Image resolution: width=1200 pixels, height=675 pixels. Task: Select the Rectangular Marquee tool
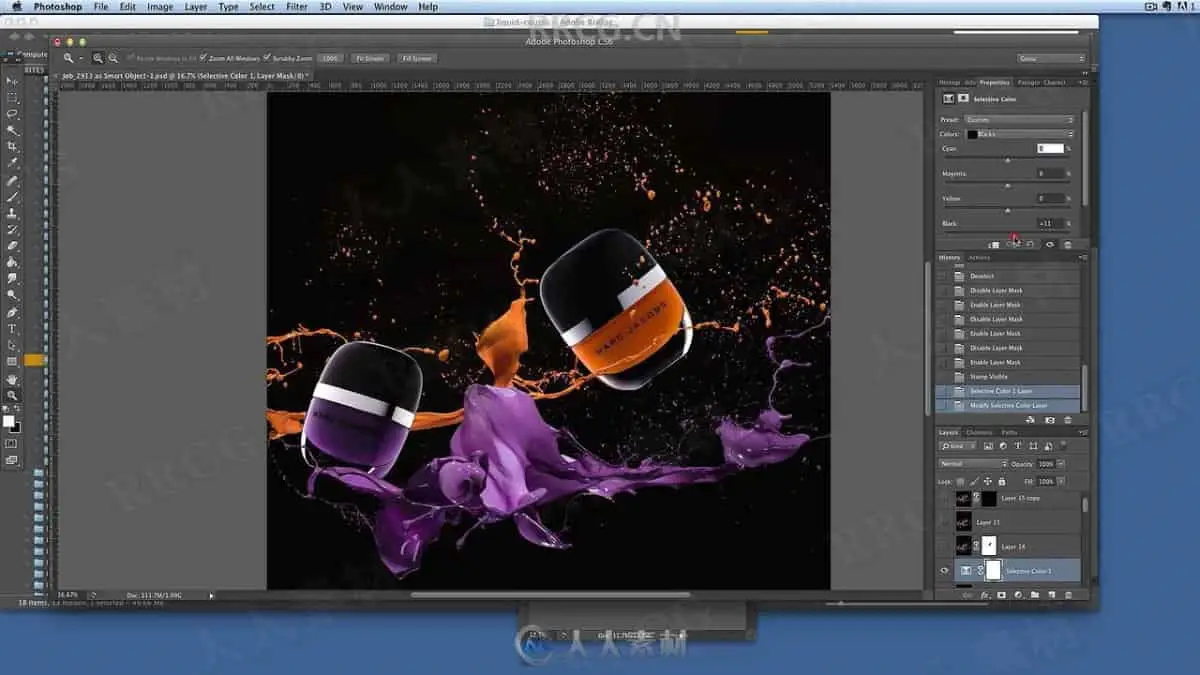[x=12, y=98]
